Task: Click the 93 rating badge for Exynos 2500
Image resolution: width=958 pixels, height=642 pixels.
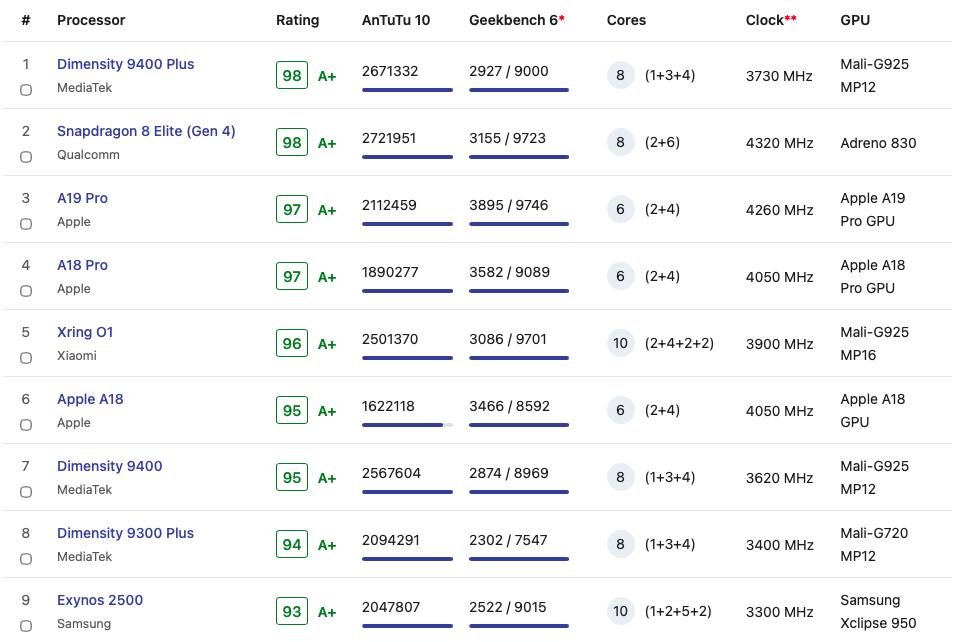Action: pyautogui.click(x=292, y=612)
